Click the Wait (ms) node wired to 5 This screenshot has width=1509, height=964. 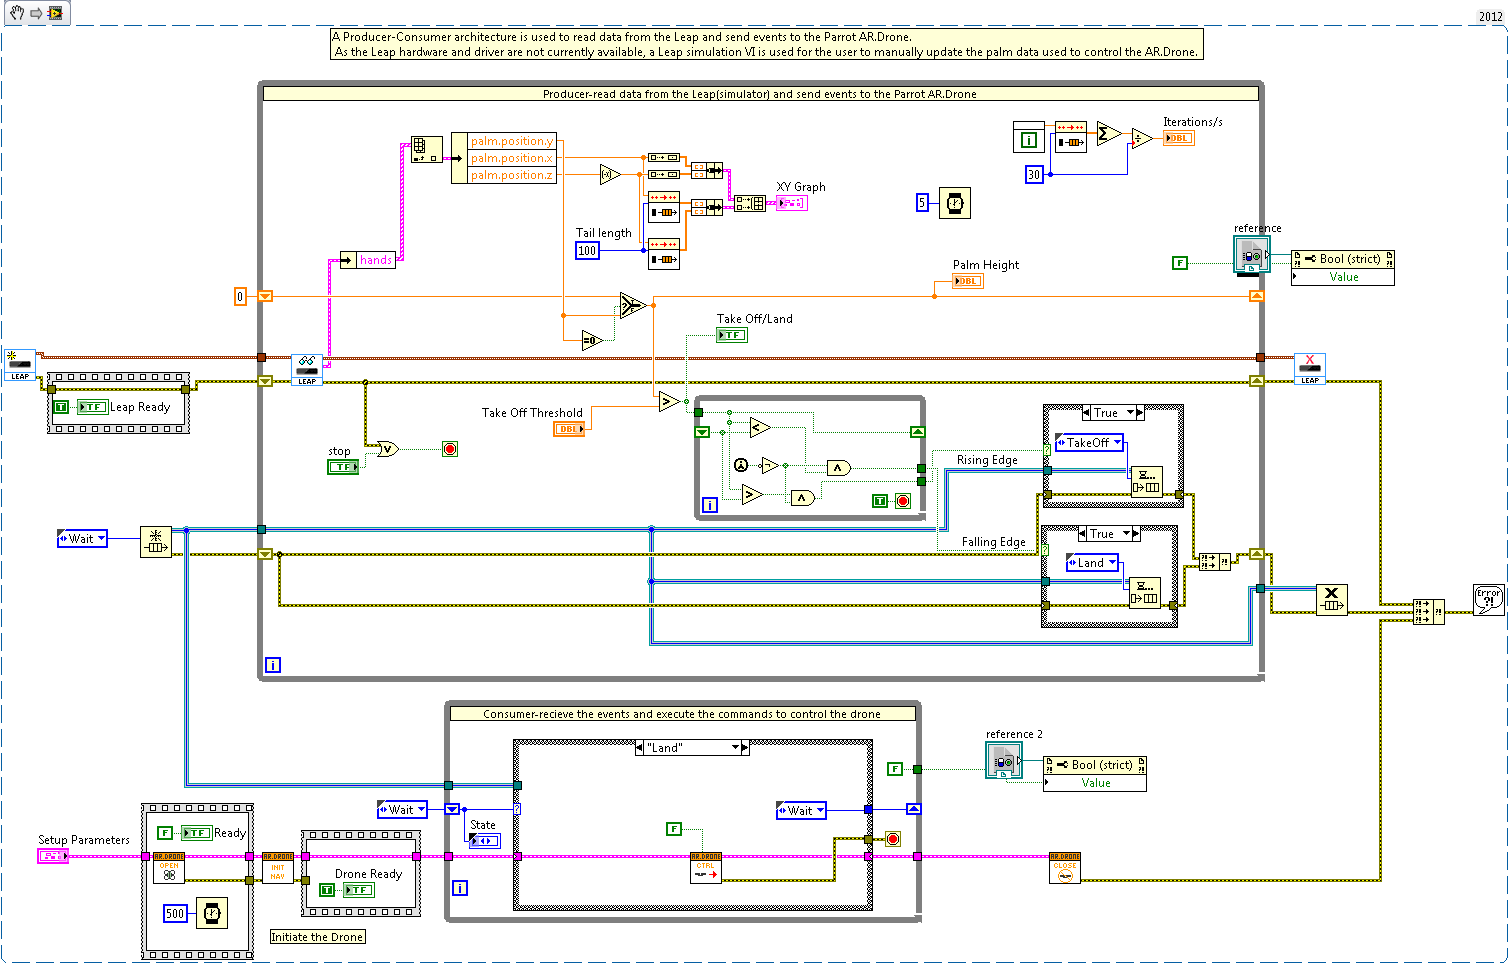point(955,203)
